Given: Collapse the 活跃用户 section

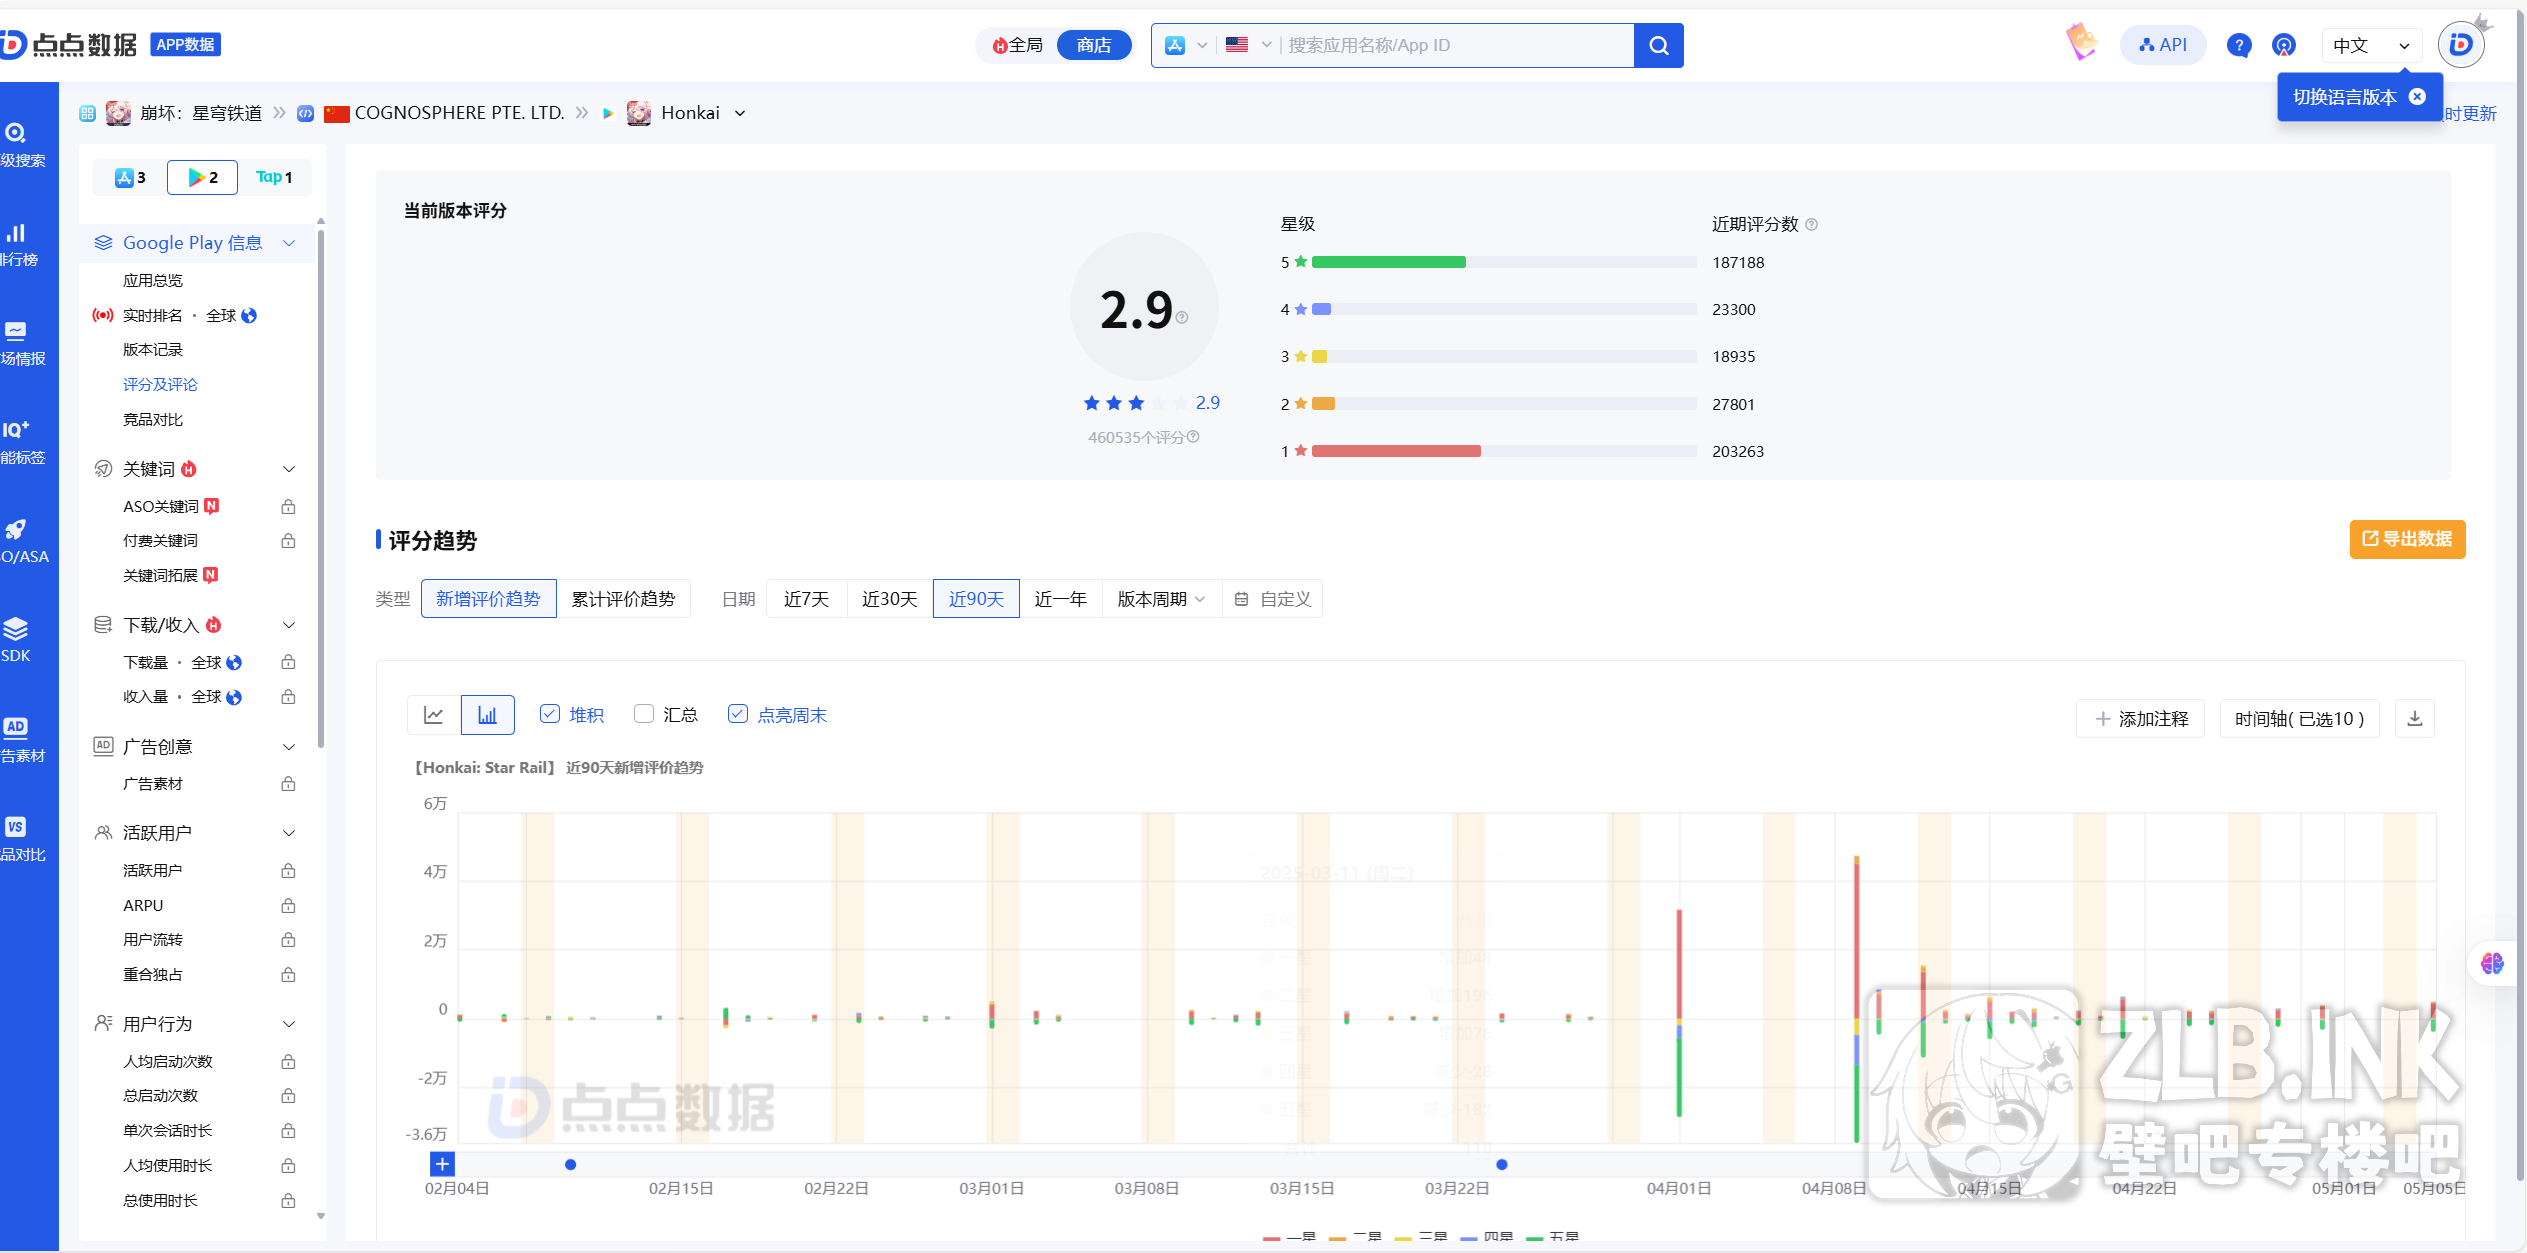Looking at the screenshot, I should coord(289,833).
